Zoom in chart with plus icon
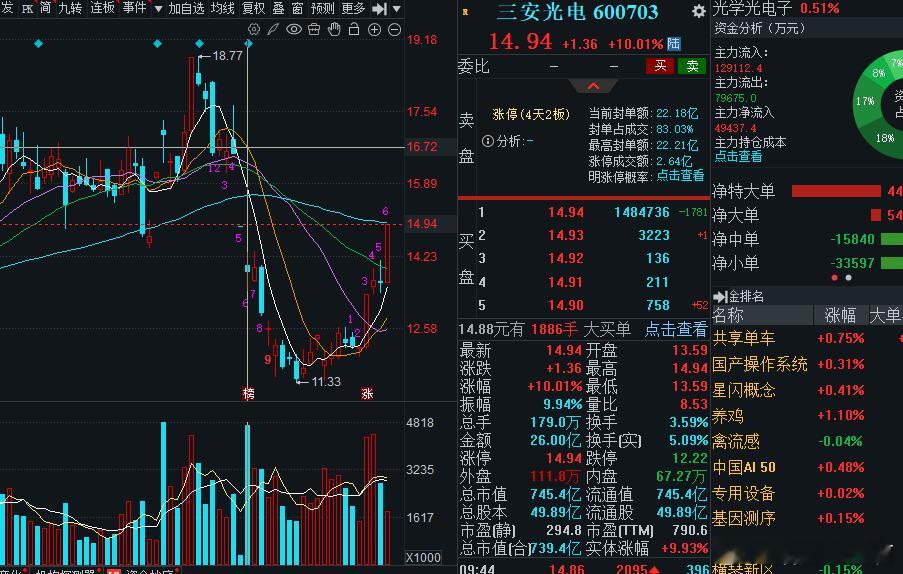This screenshot has height=574, width=903. pos(374,29)
